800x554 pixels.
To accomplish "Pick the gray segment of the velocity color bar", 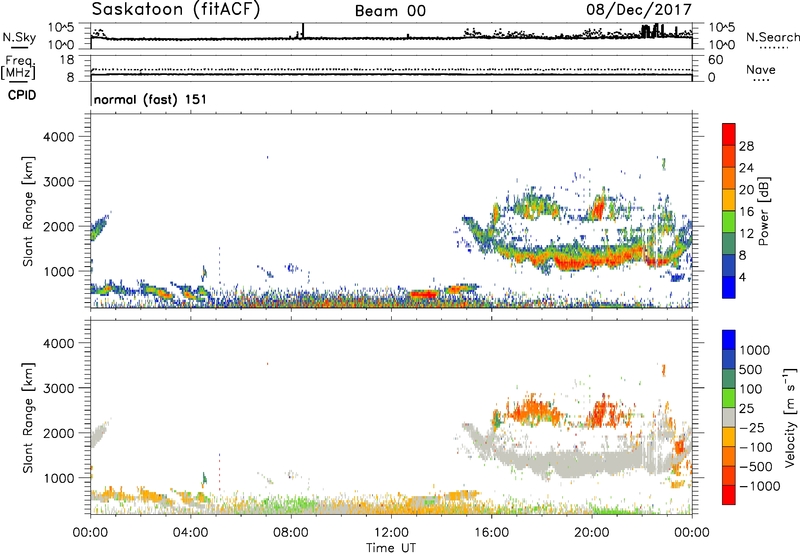I will (729, 418).
